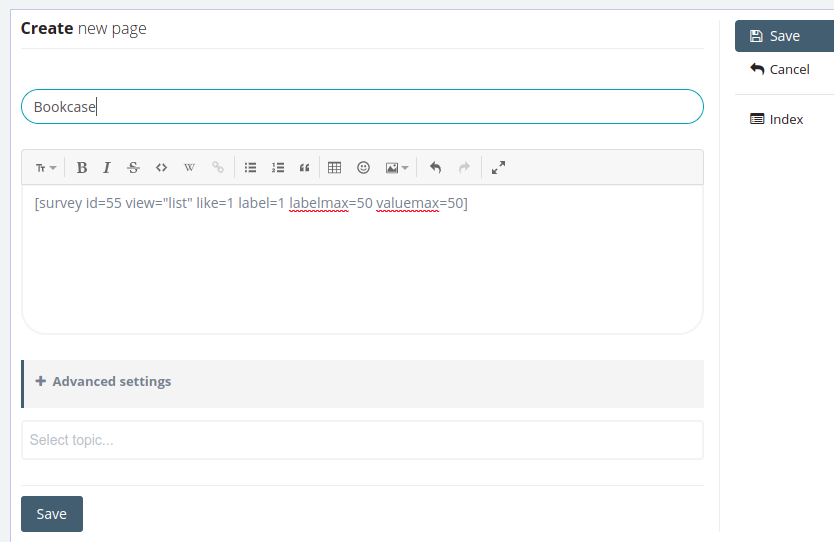Focus the page title field containing Bookcase
Screen dimensions: 834x542
click(x=362, y=106)
